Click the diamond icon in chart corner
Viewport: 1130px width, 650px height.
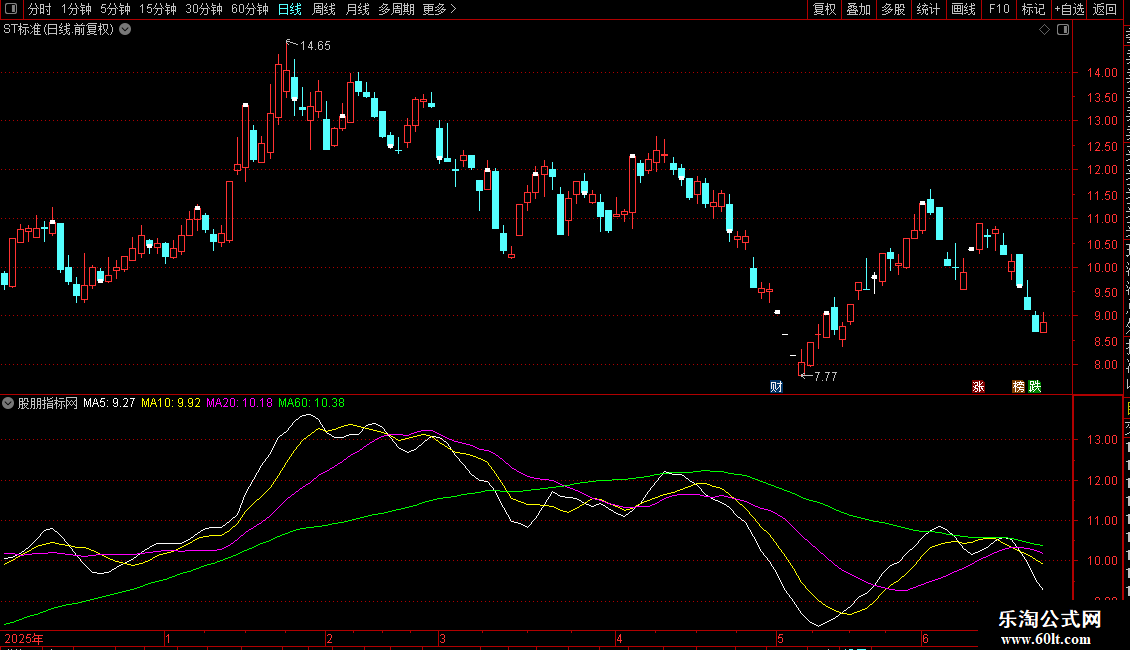1044,30
